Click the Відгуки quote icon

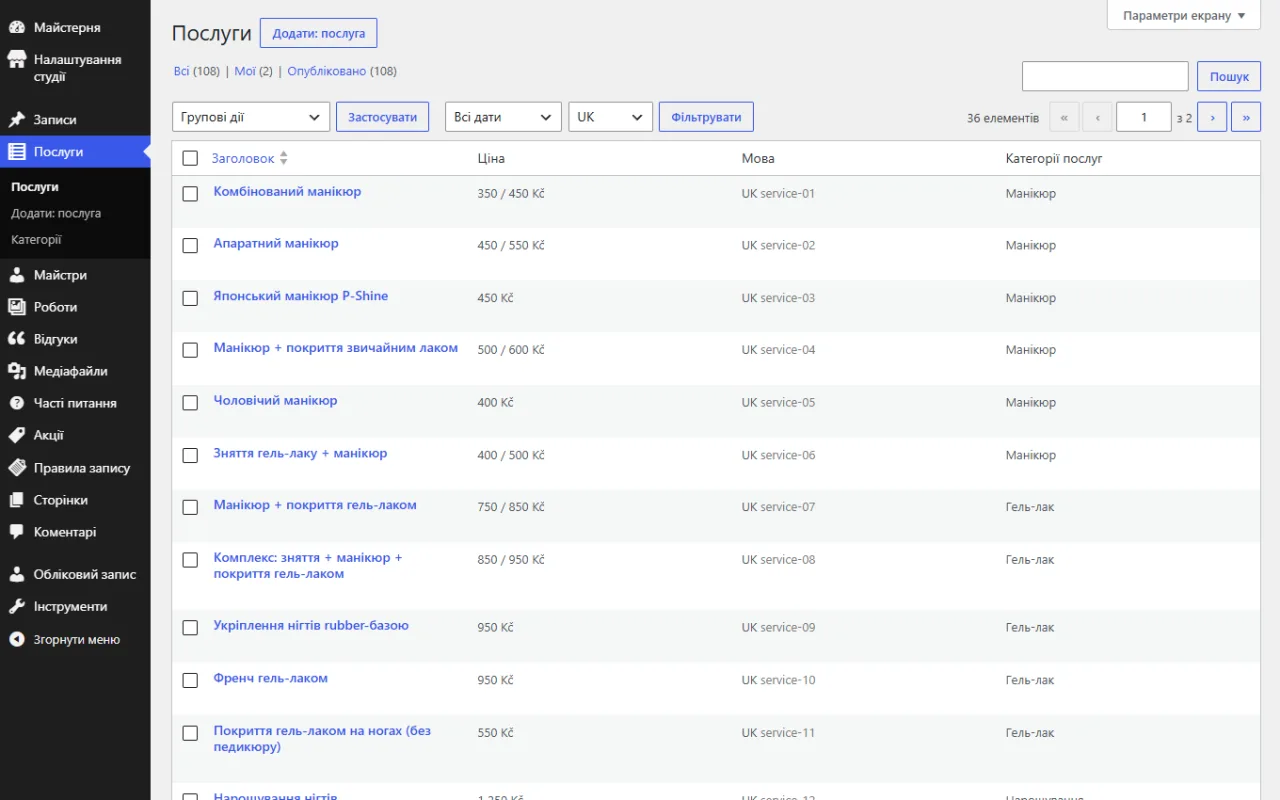[x=17, y=339]
